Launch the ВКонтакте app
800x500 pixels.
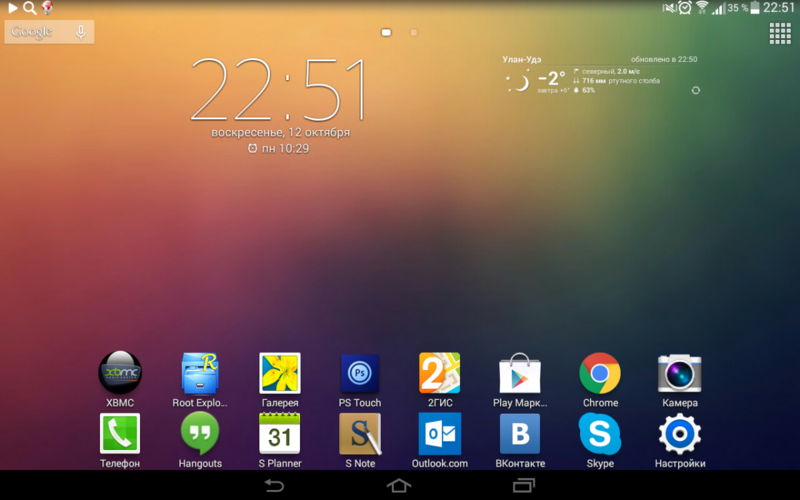519,434
